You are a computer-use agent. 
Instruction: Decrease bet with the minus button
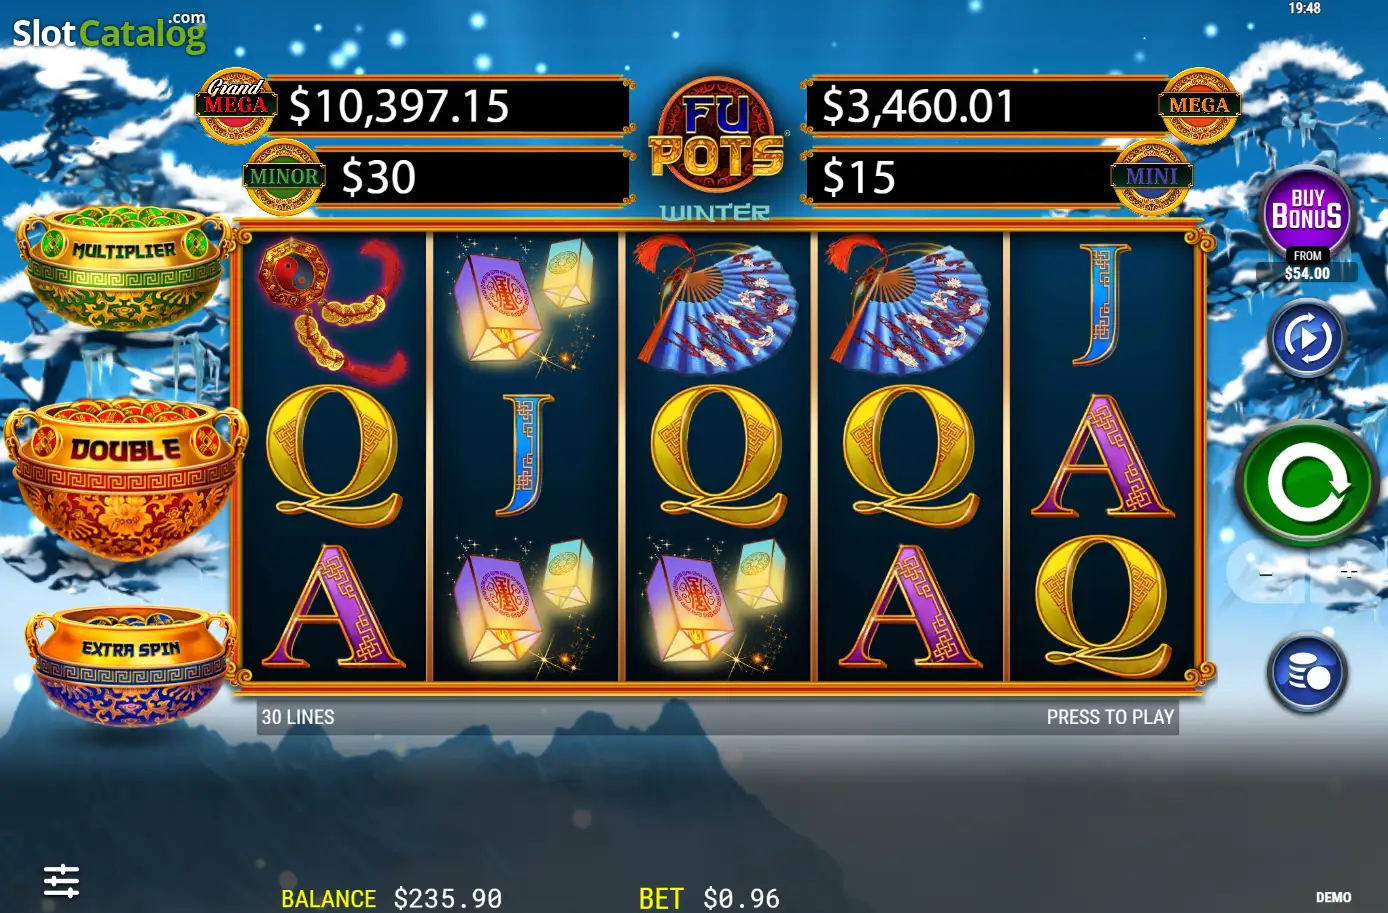click(x=1266, y=573)
